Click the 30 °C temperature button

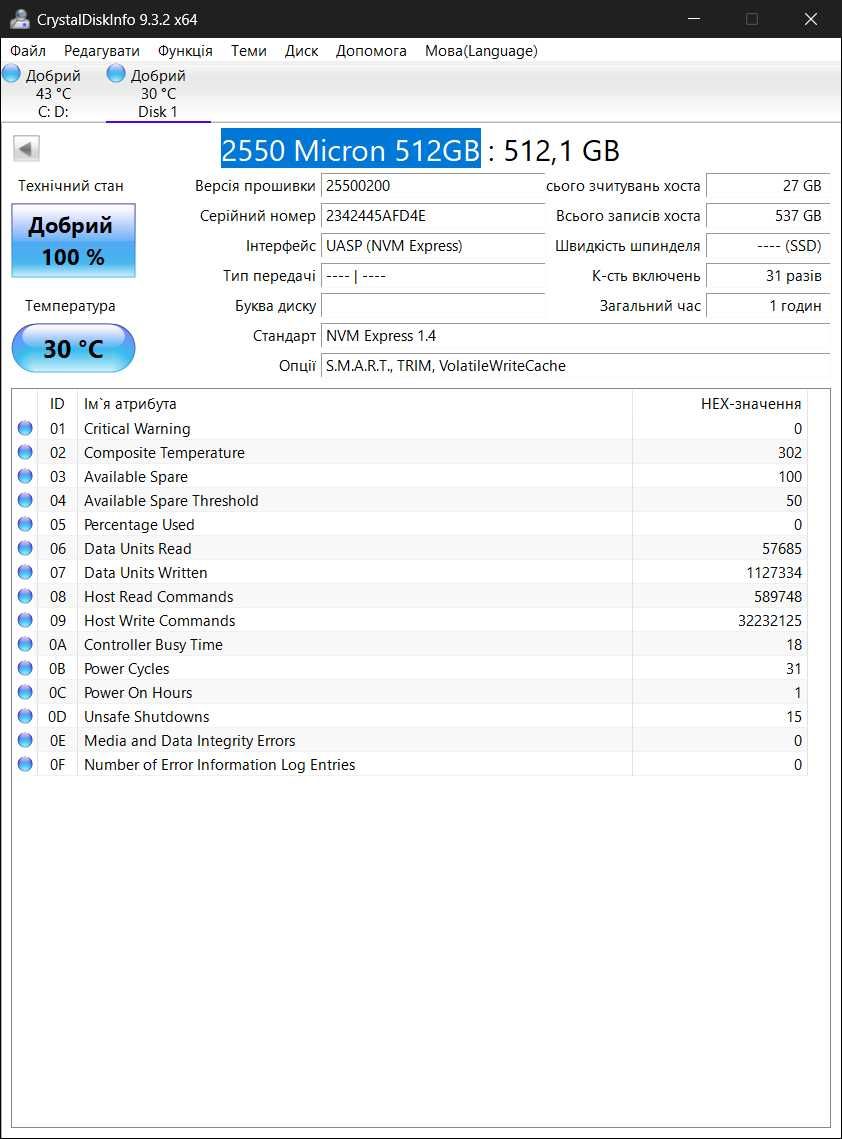(x=73, y=348)
